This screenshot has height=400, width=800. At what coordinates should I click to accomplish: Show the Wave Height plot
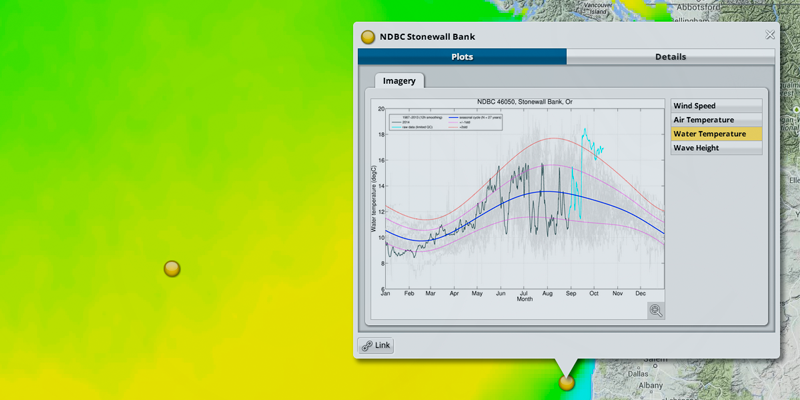click(x=716, y=148)
